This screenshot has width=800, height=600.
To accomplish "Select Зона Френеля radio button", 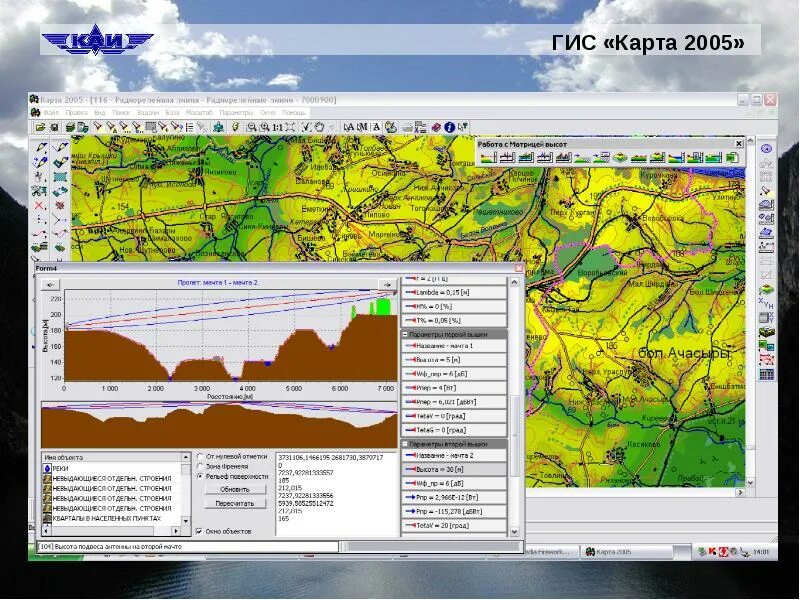I will [200, 466].
